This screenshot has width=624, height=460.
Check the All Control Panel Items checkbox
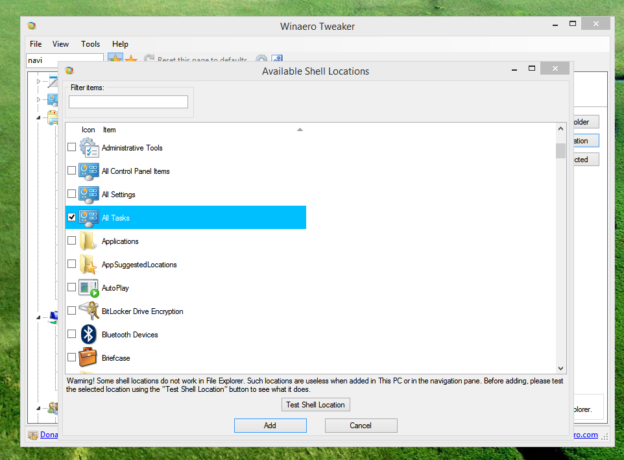(x=72, y=171)
